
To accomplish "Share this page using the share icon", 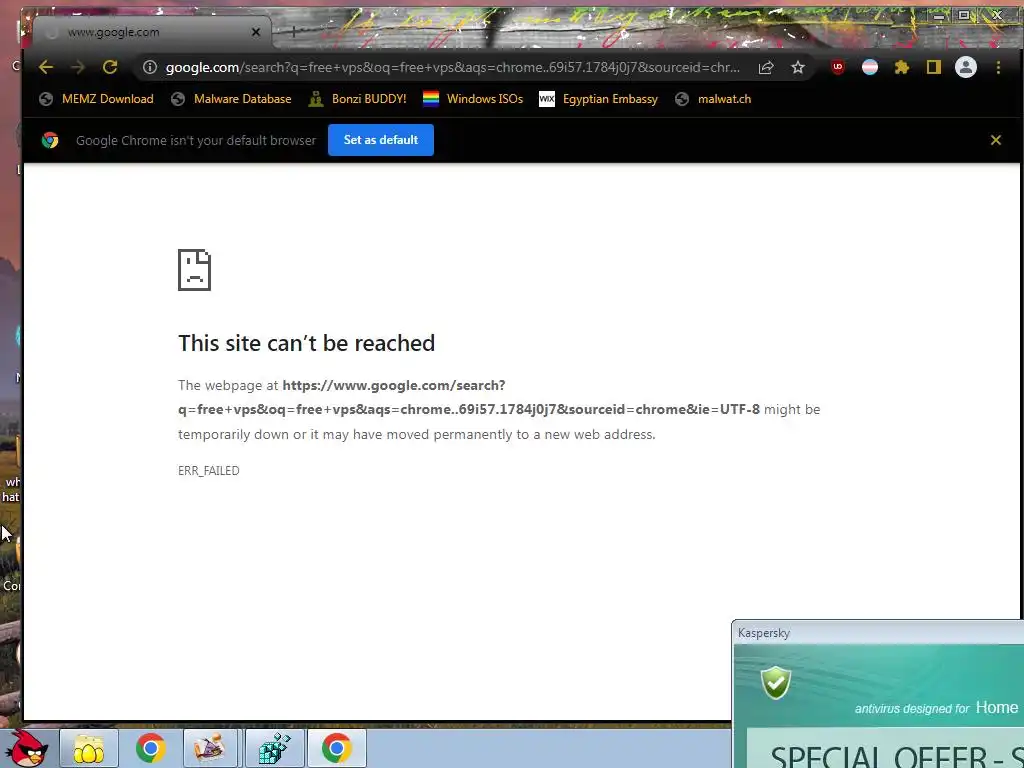I will 766,67.
